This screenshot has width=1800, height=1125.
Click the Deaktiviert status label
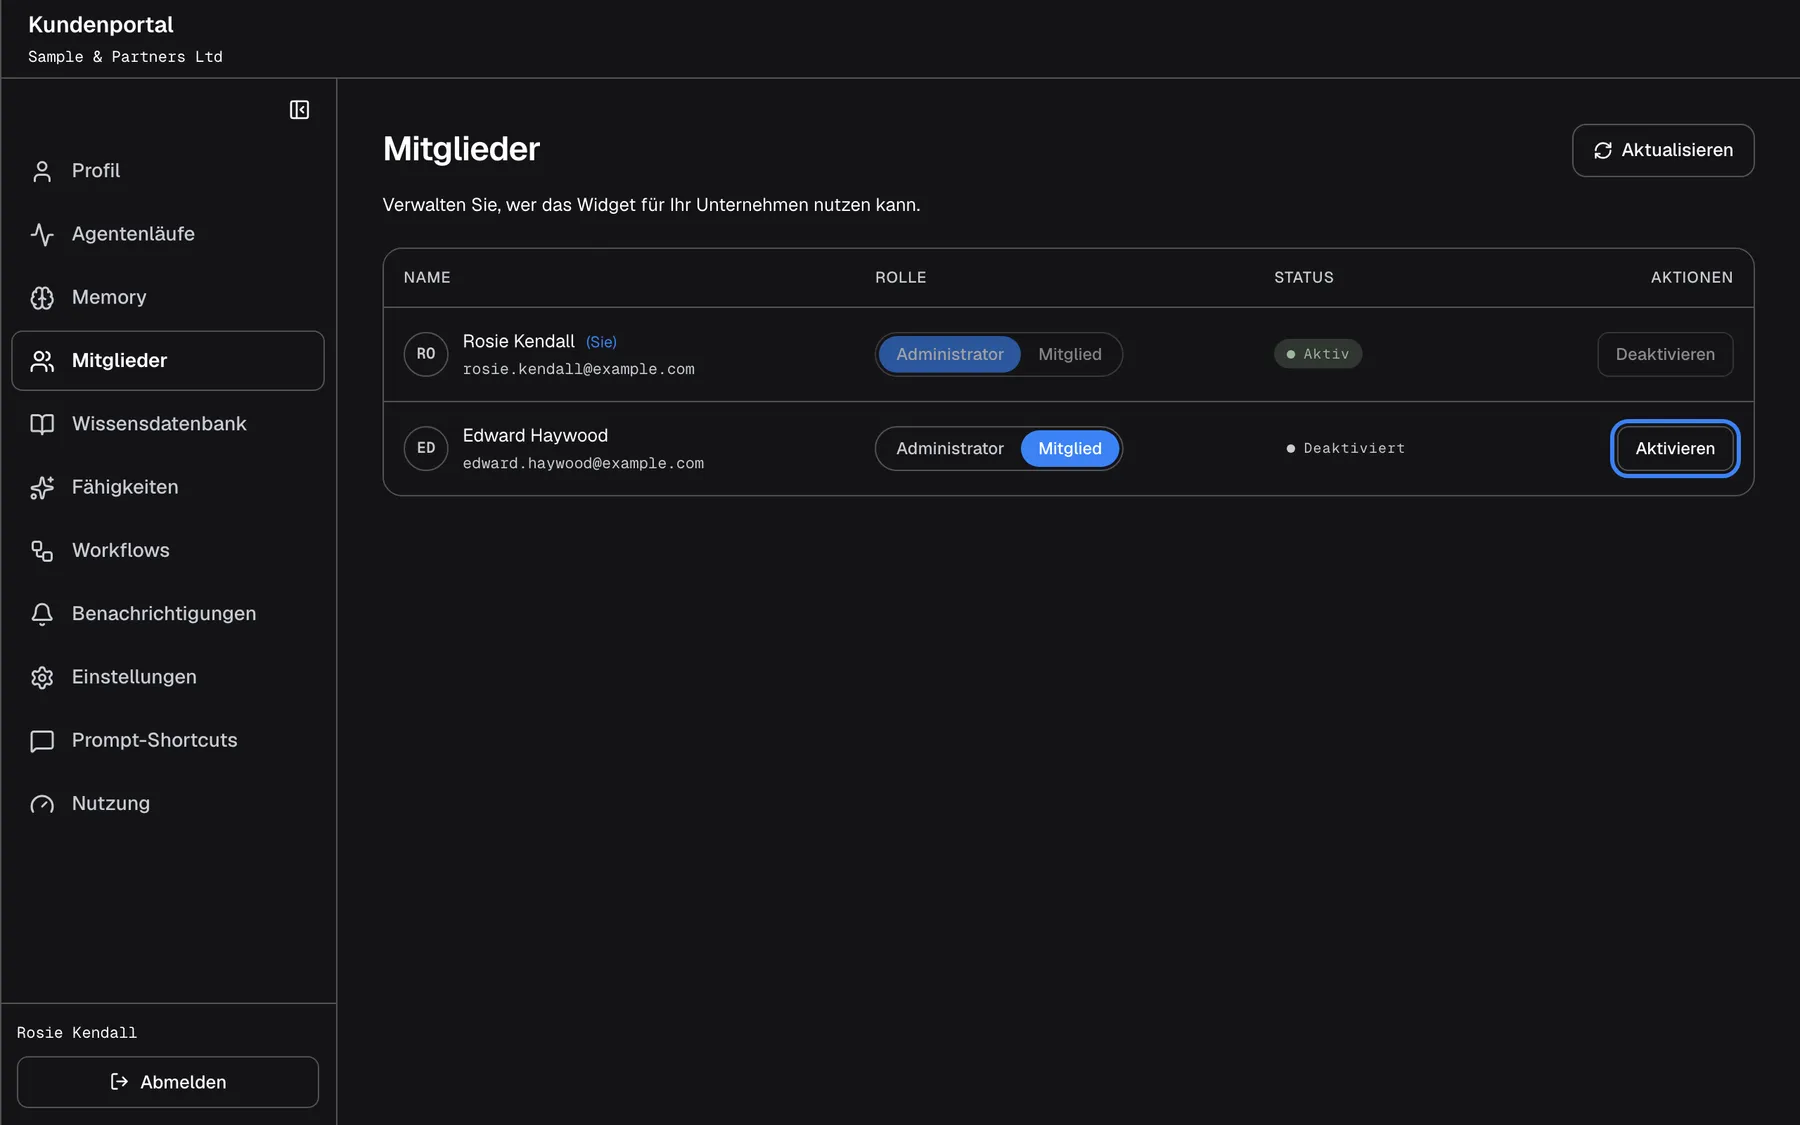[1345, 448]
